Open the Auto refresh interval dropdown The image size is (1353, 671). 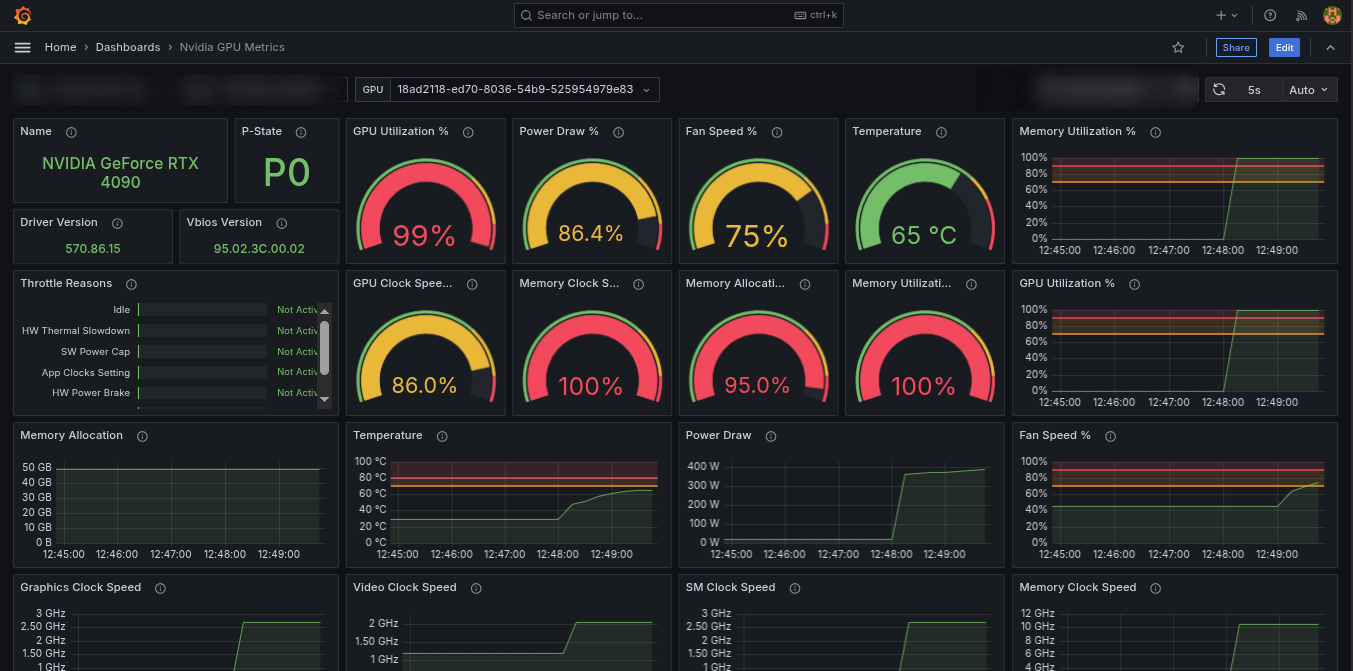pyautogui.click(x=1309, y=90)
